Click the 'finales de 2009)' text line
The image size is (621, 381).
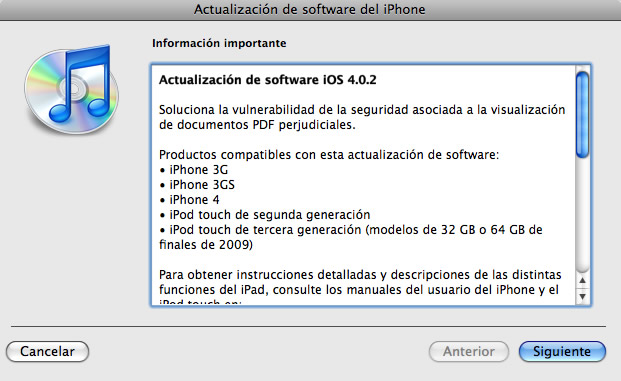pos(206,245)
